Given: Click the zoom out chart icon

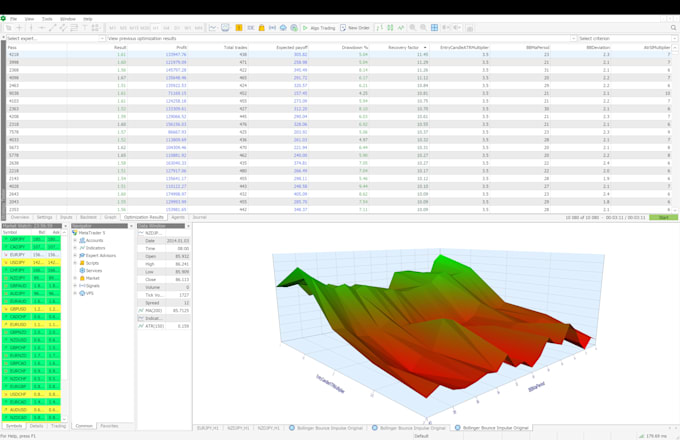Looking at the screenshot, I should (x=423, y=28).
